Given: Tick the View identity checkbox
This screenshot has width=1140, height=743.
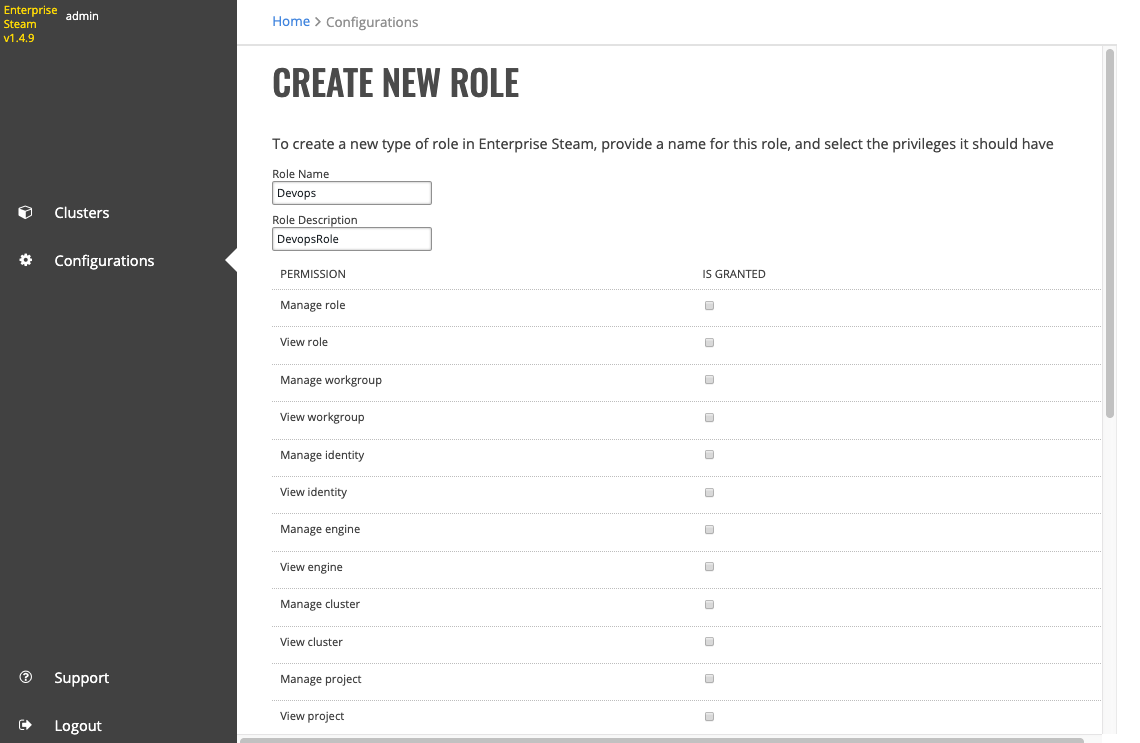Looking at the screenshot, I should click(x=709, y=492).
